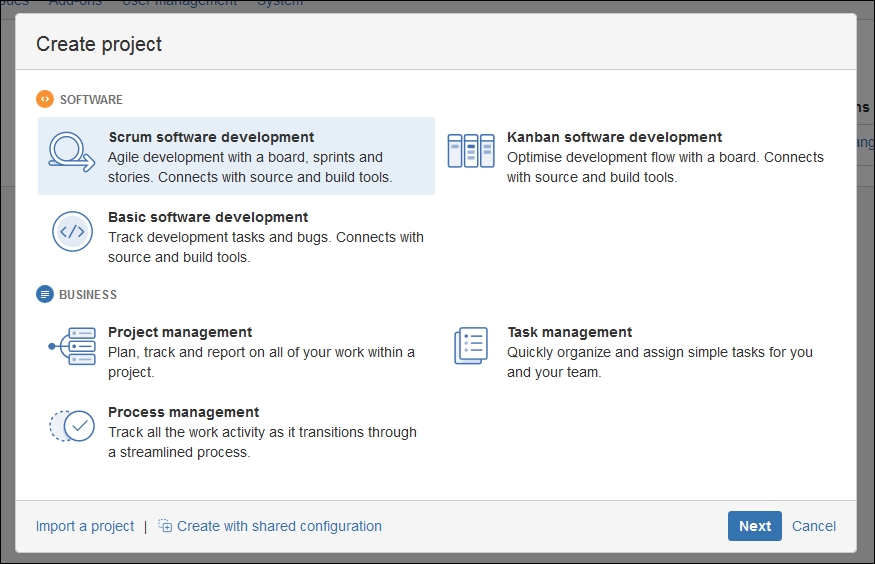The width and height of the screenshot is (875, 564).
Task: Click the Scrum software development icon
Action: pos(71,151)
